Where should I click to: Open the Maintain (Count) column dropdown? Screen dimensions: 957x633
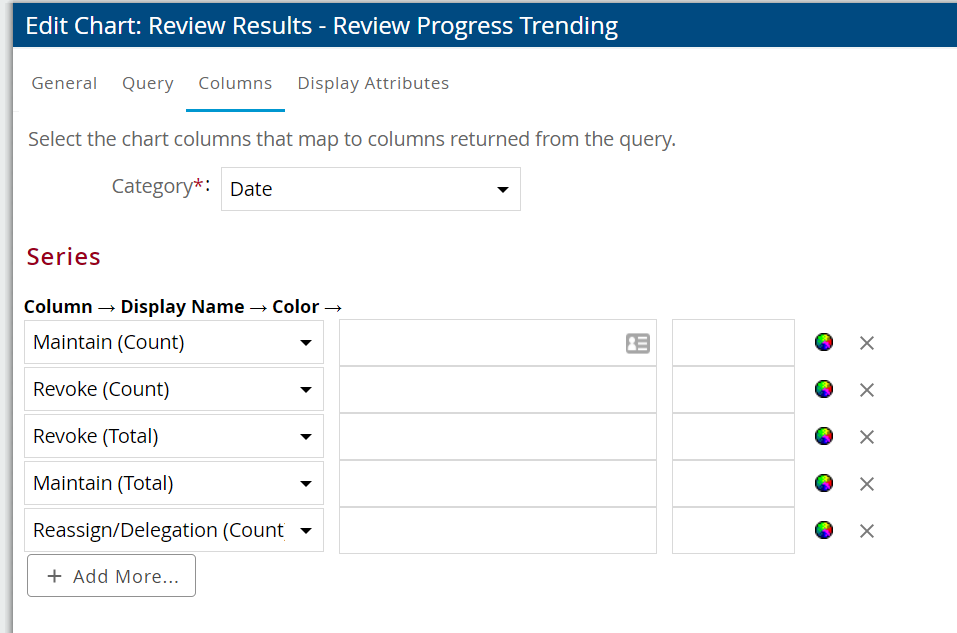(x=173, y=342)
